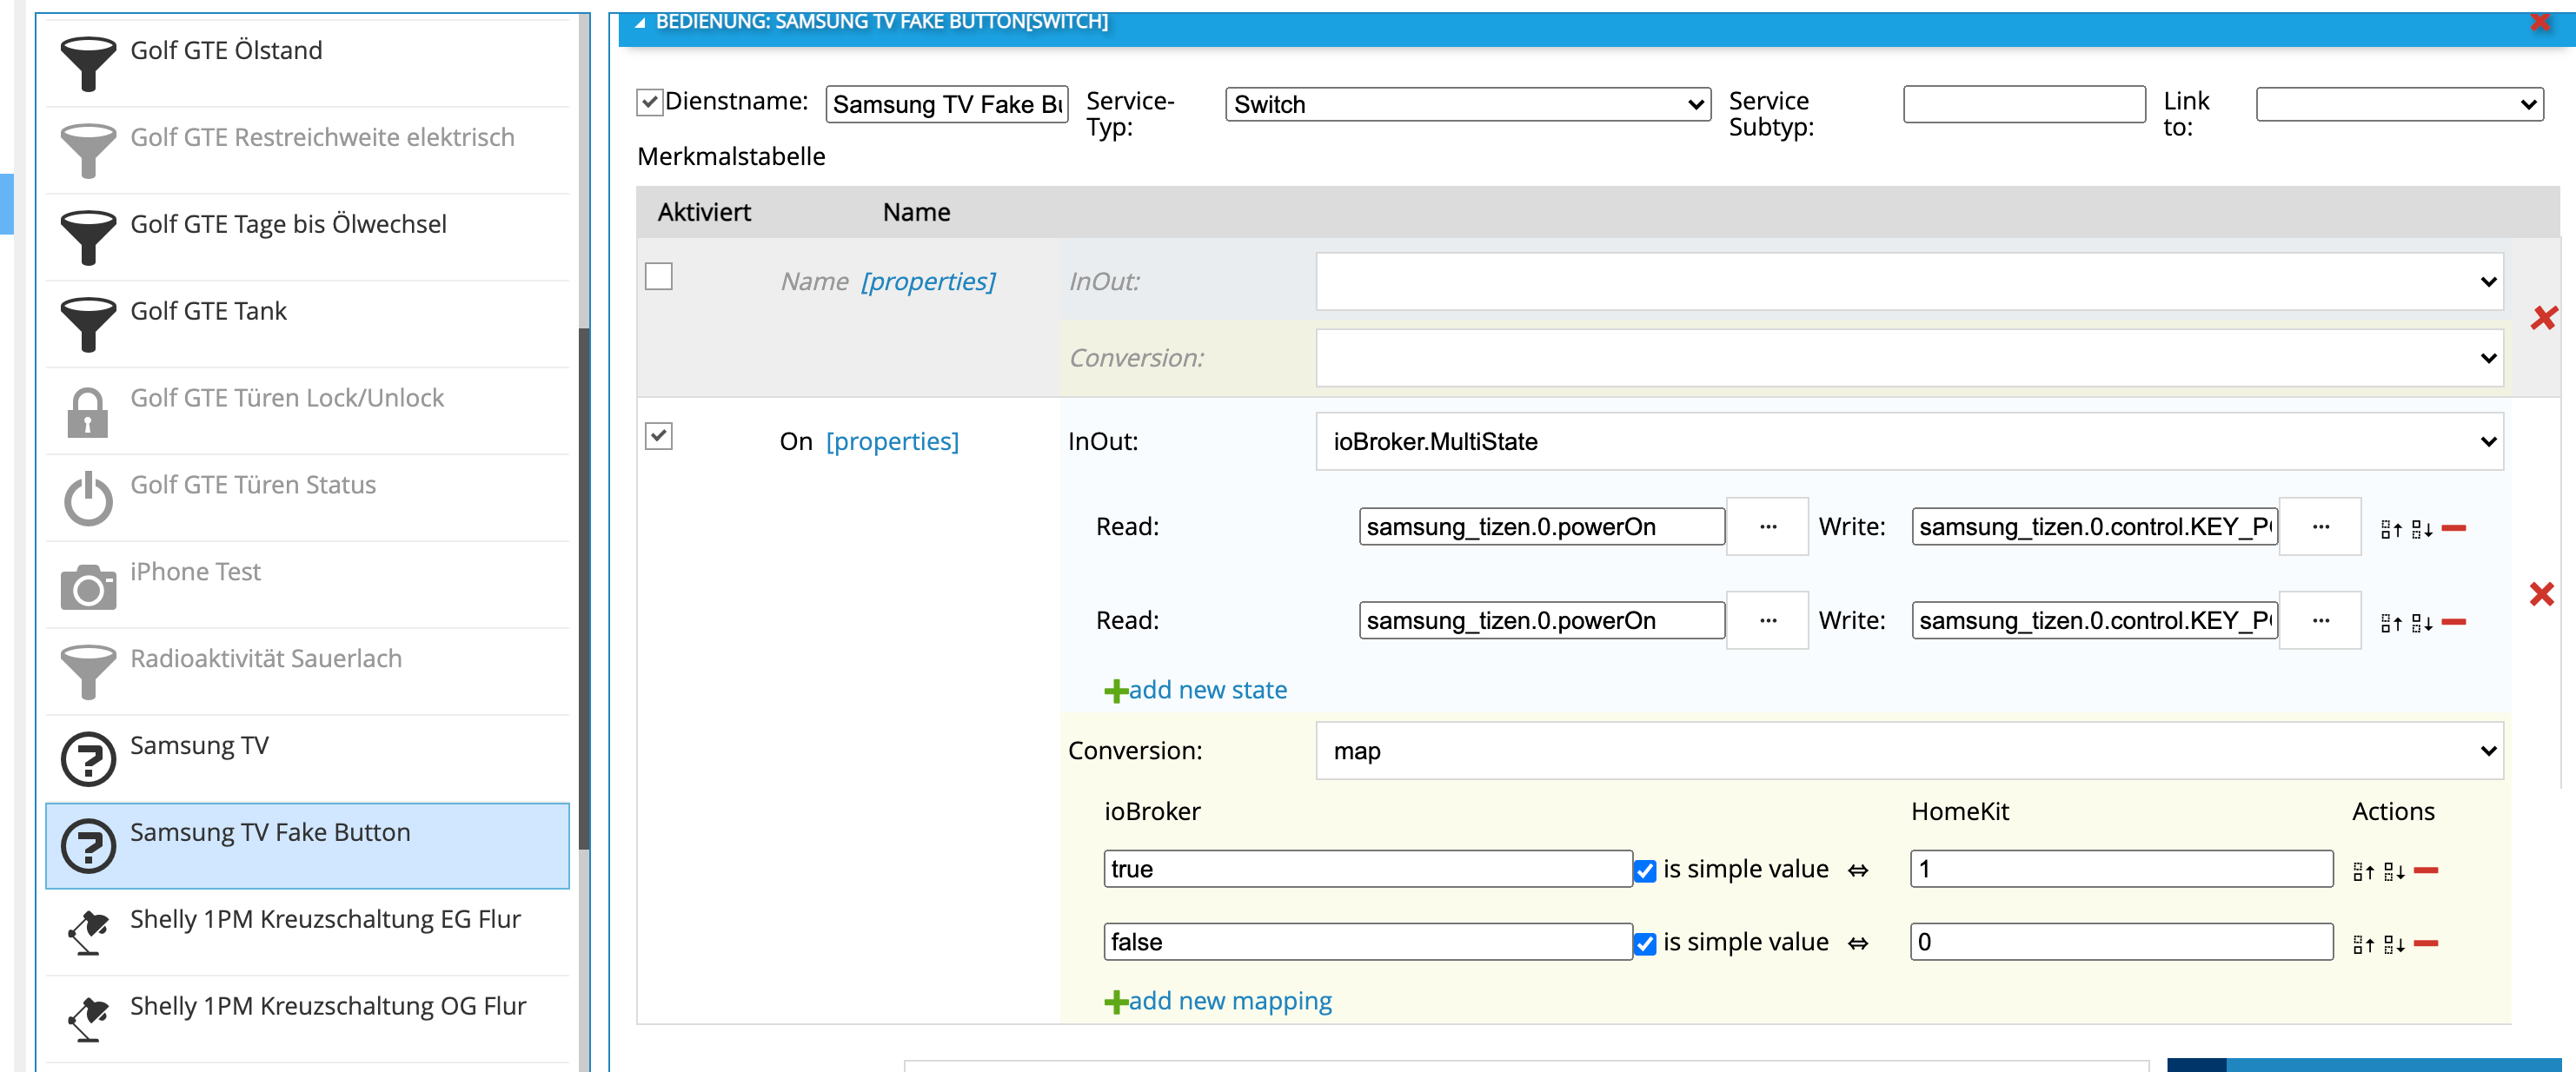Toggle the Dienstname checkbox

(650, 102)
